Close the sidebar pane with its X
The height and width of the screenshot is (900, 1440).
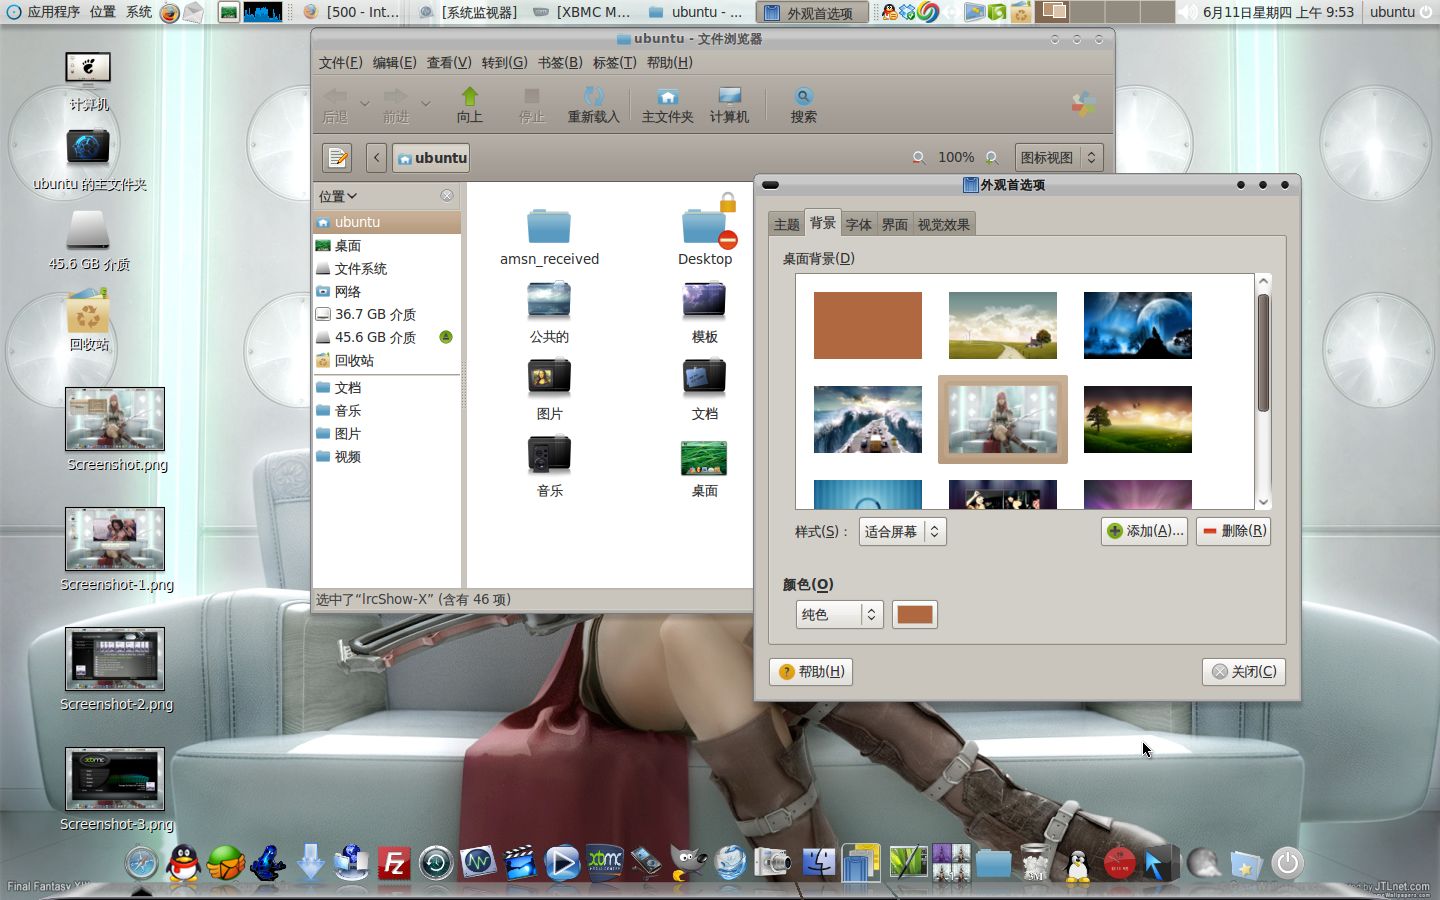click(447, 196)
